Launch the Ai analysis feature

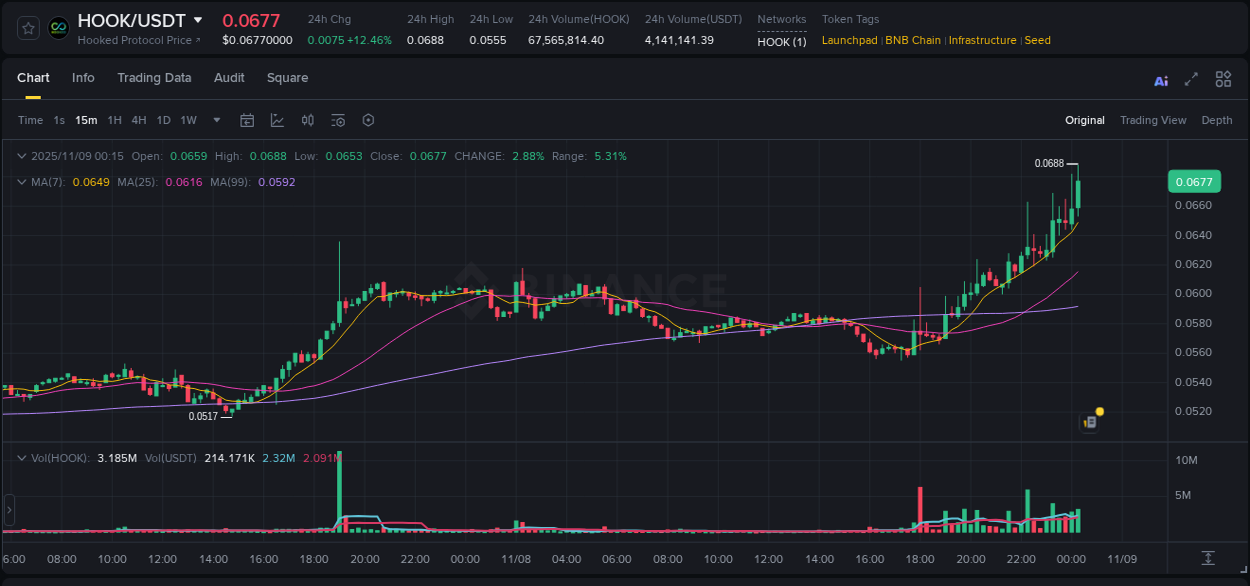coord(1161,79)
